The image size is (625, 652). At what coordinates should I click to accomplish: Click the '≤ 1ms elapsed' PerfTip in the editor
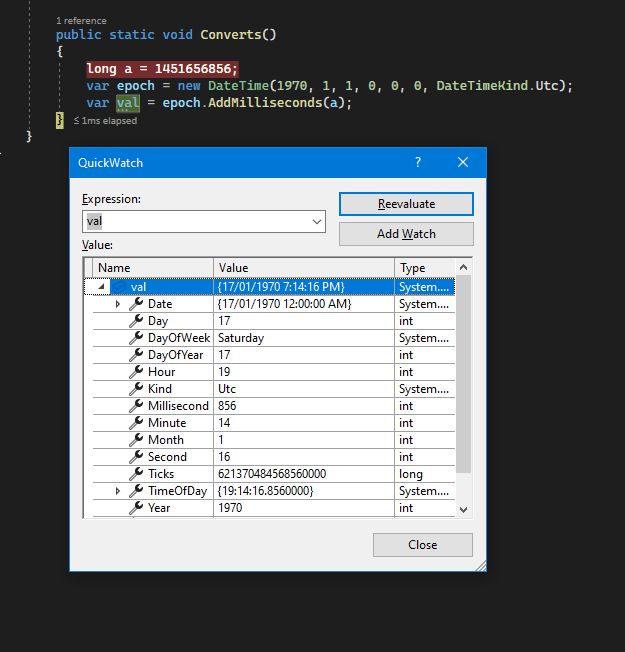pos(105,121)
